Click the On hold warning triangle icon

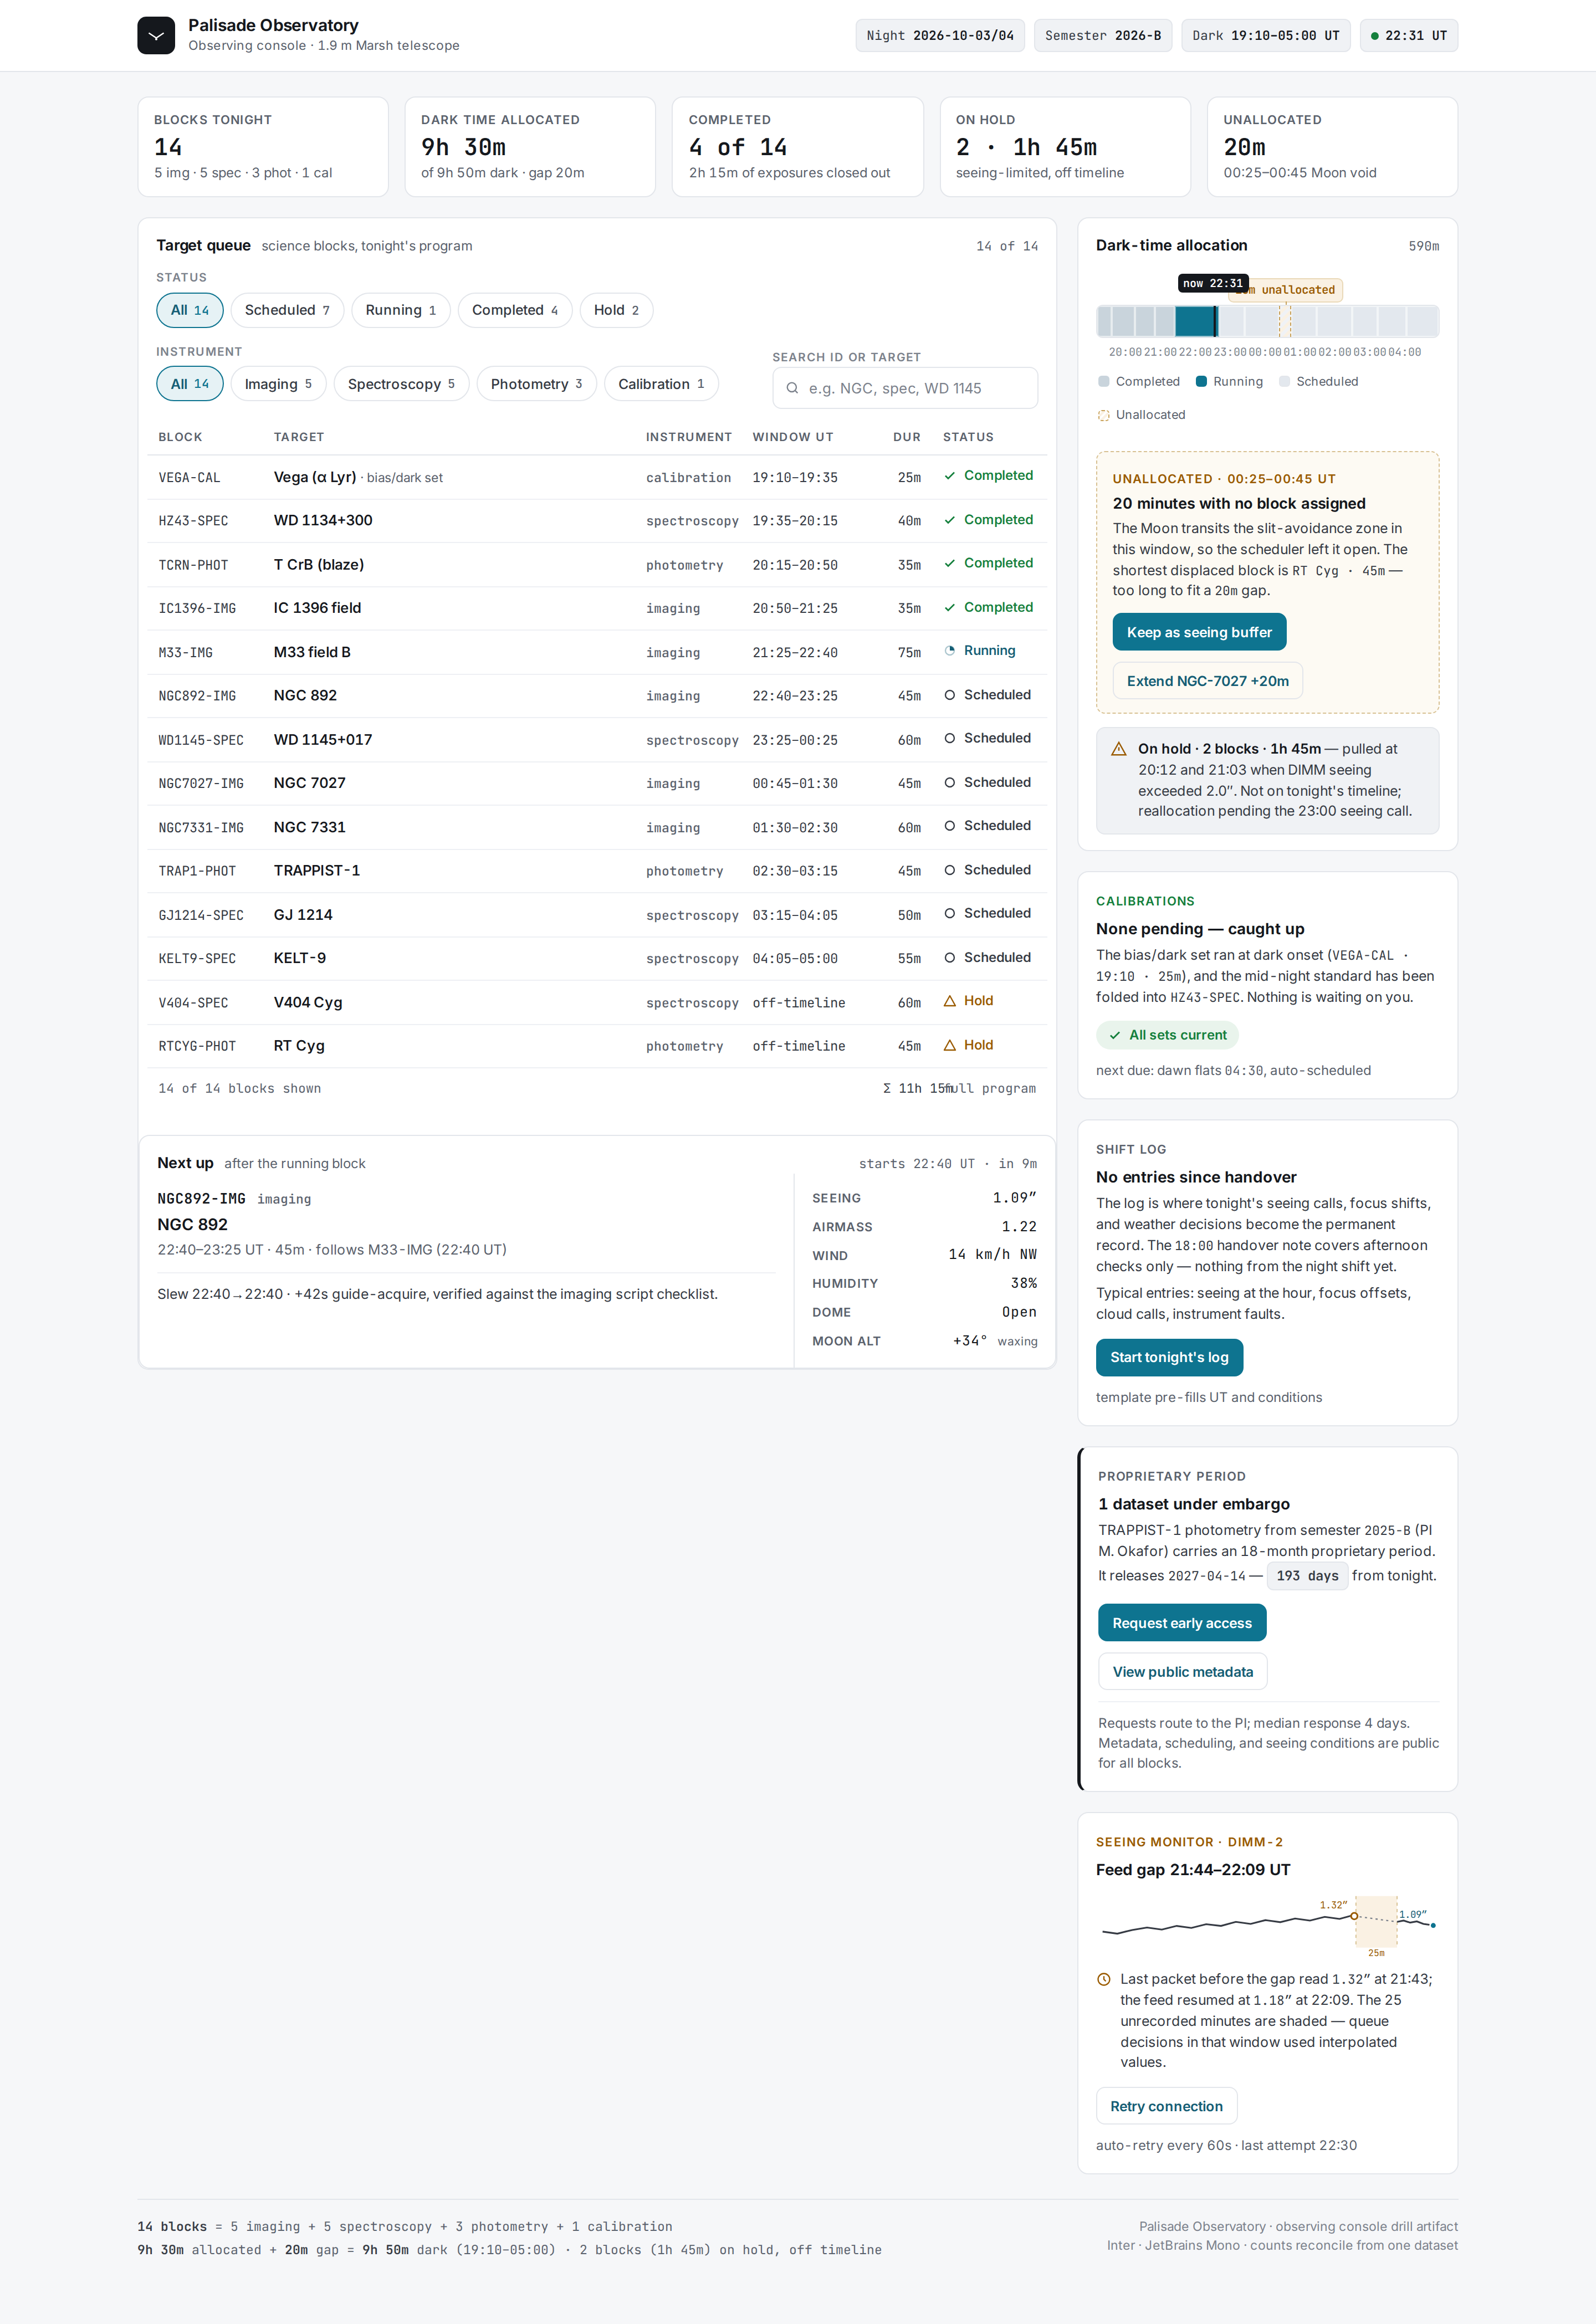coord(1119,749)
